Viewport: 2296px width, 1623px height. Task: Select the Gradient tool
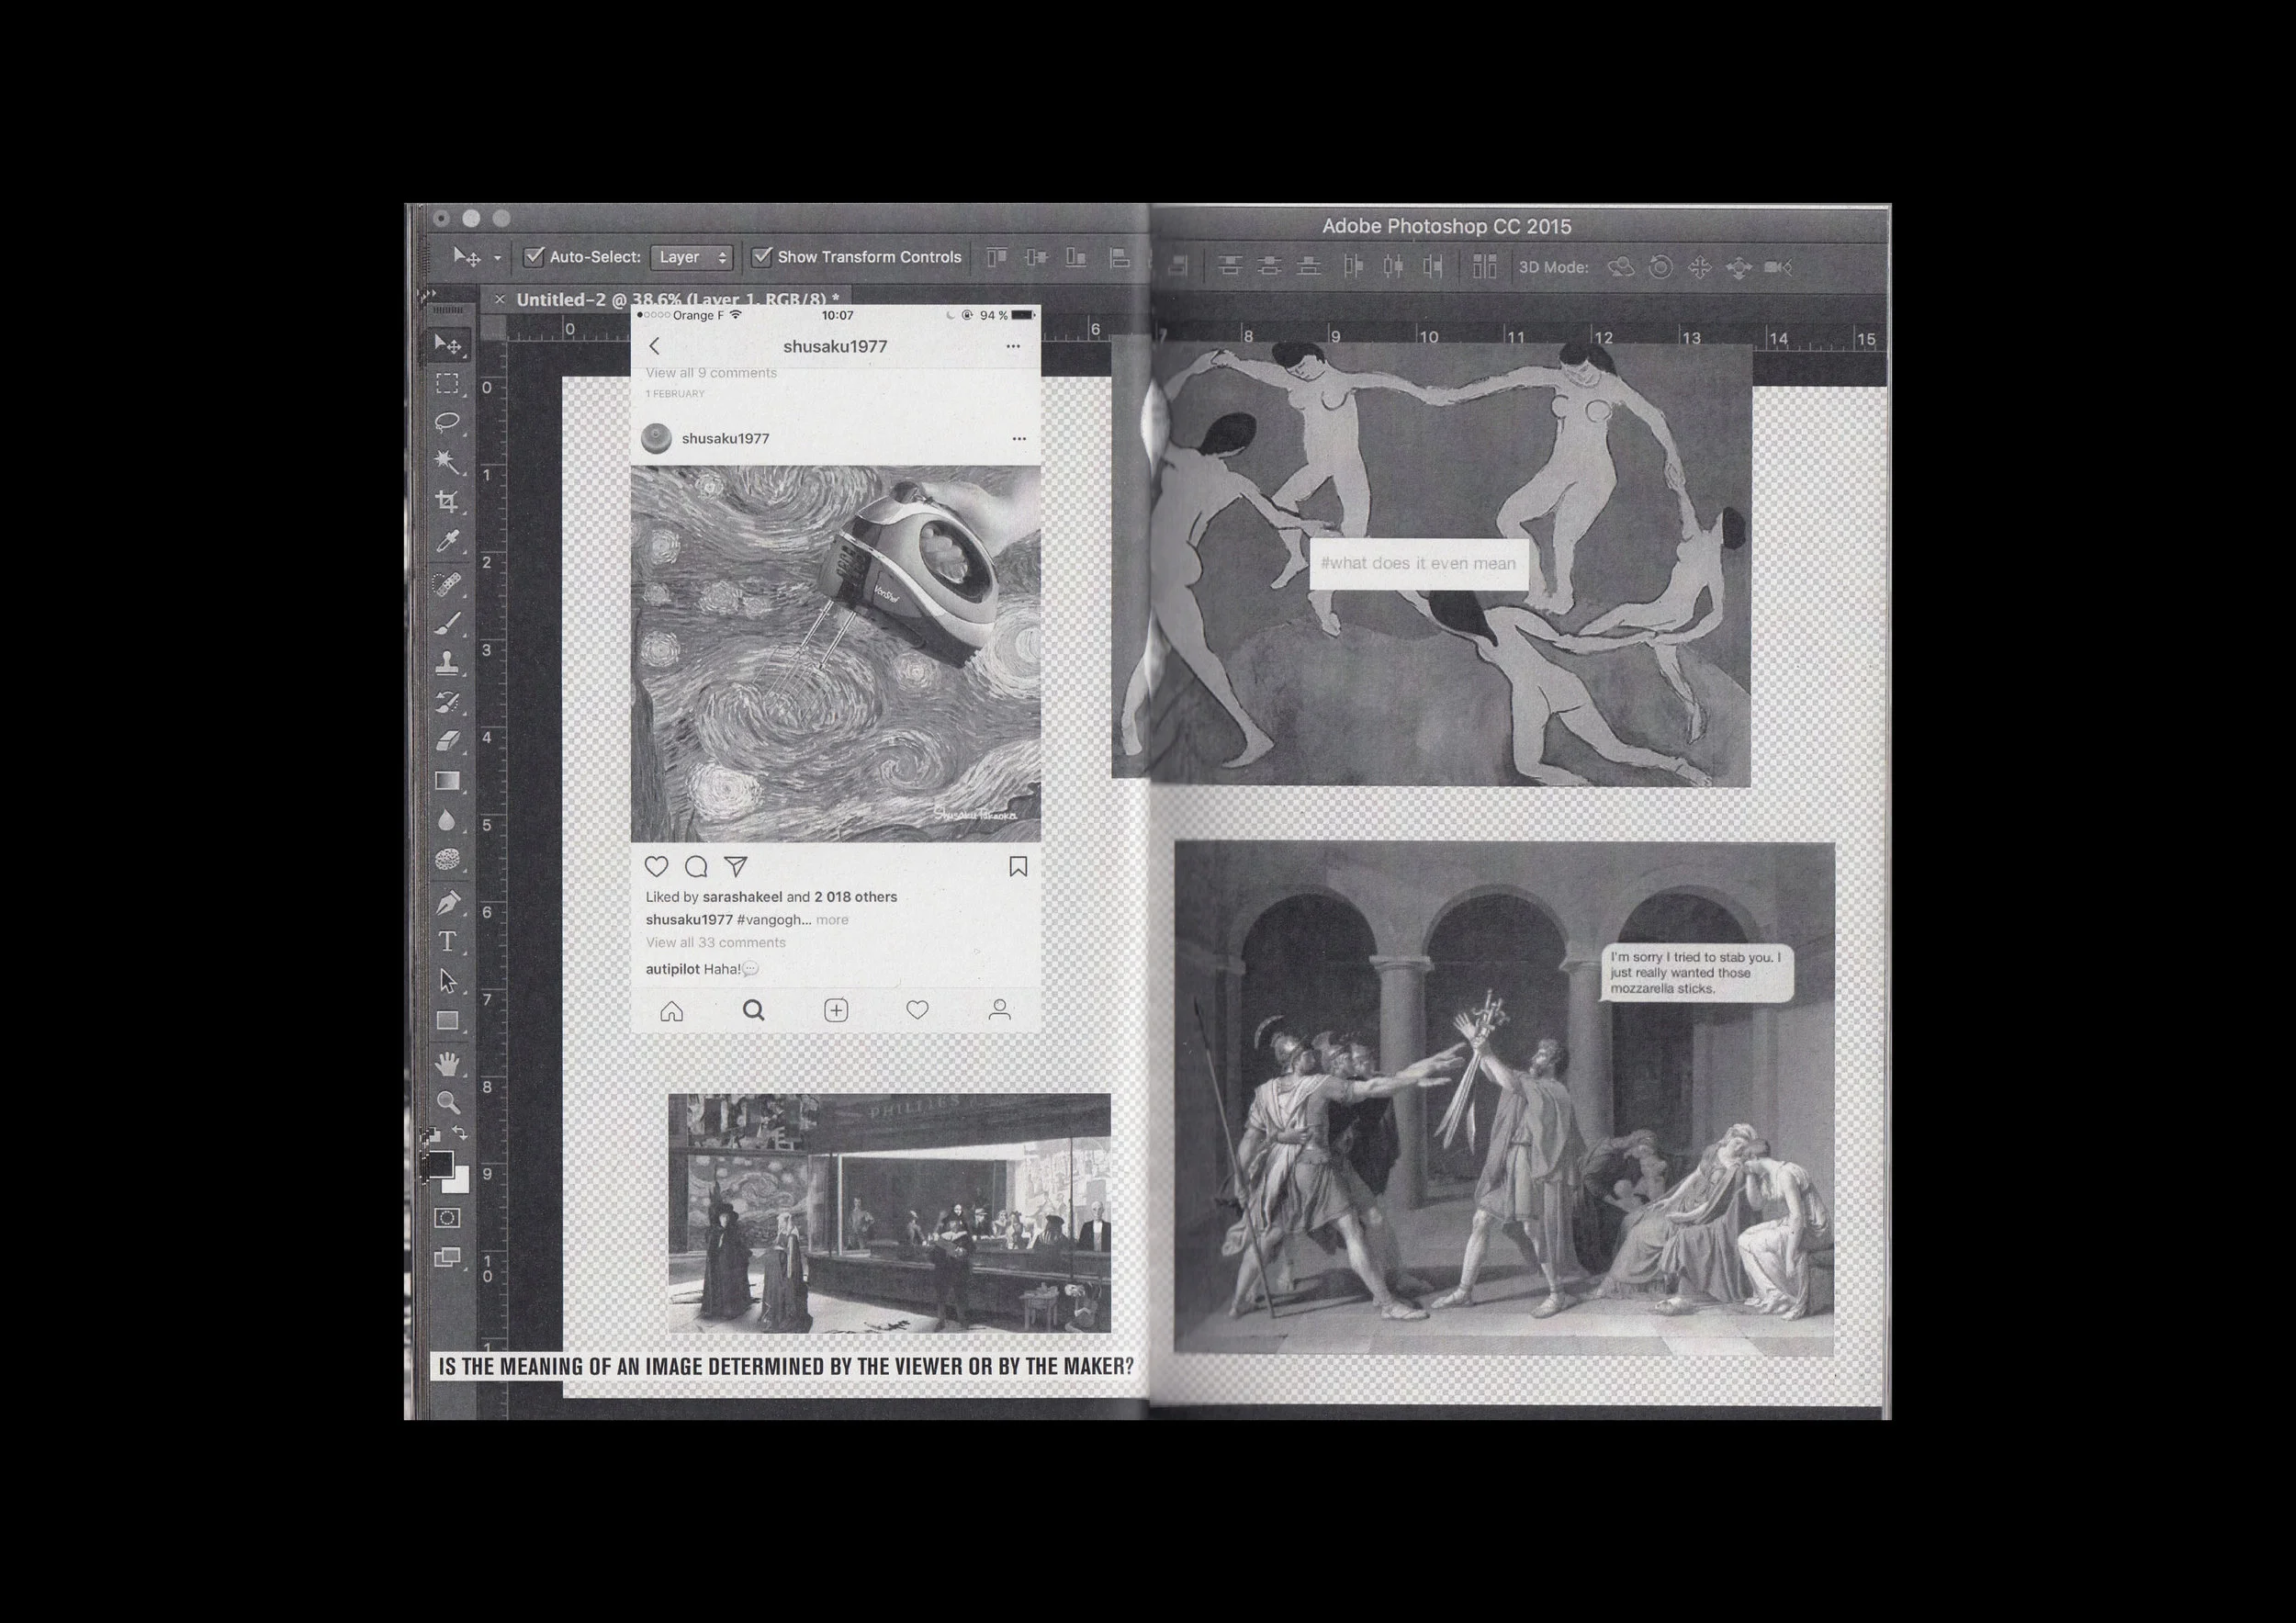[x=447, y=781]
